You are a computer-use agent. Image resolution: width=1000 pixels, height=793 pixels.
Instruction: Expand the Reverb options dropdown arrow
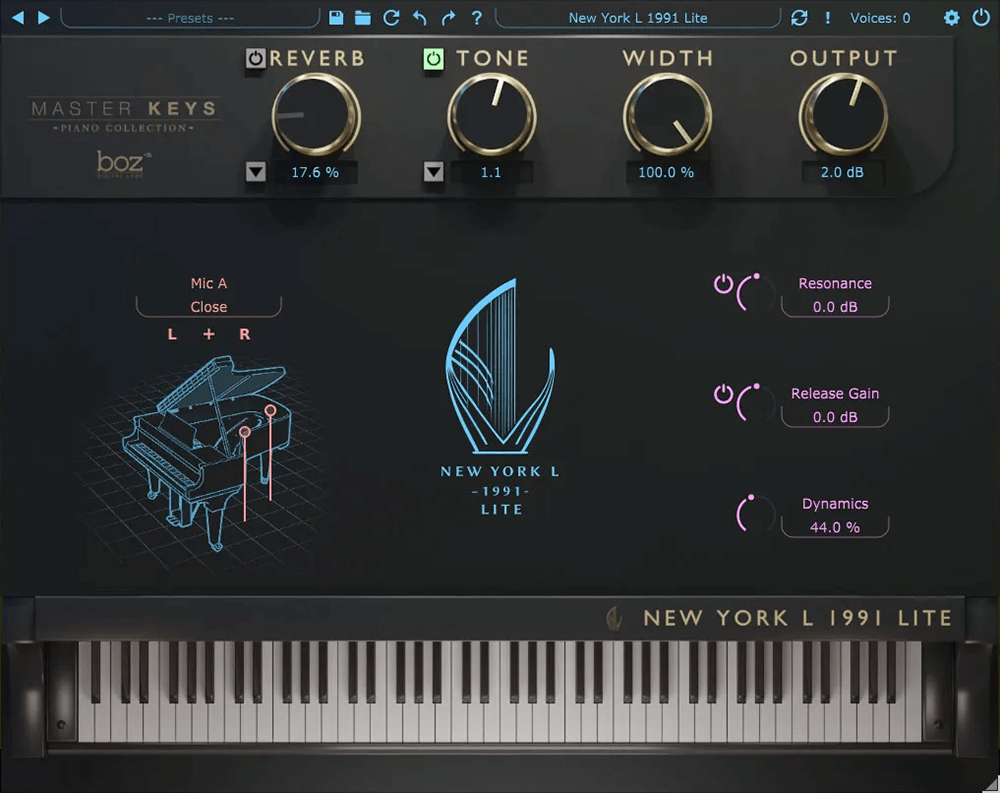pos(256,172)
